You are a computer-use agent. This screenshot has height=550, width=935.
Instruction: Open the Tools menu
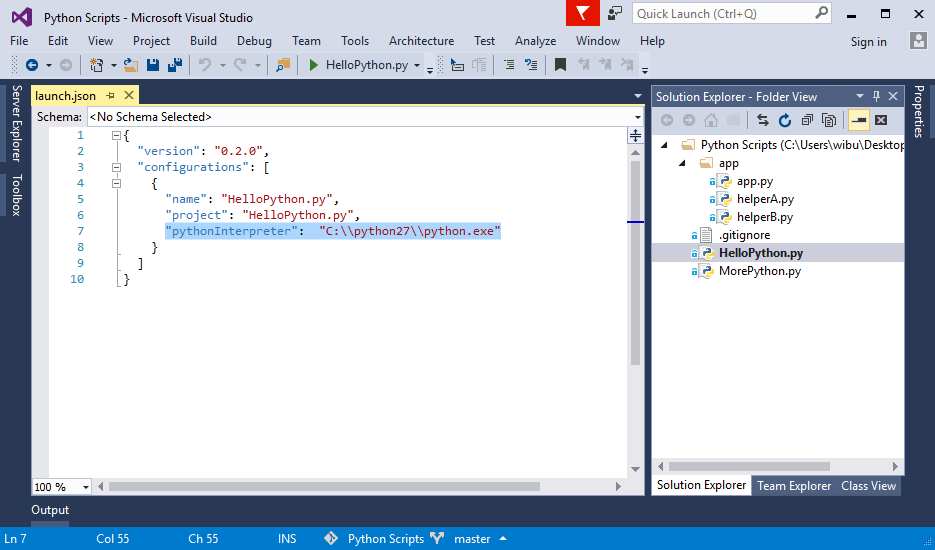point(355,41)
